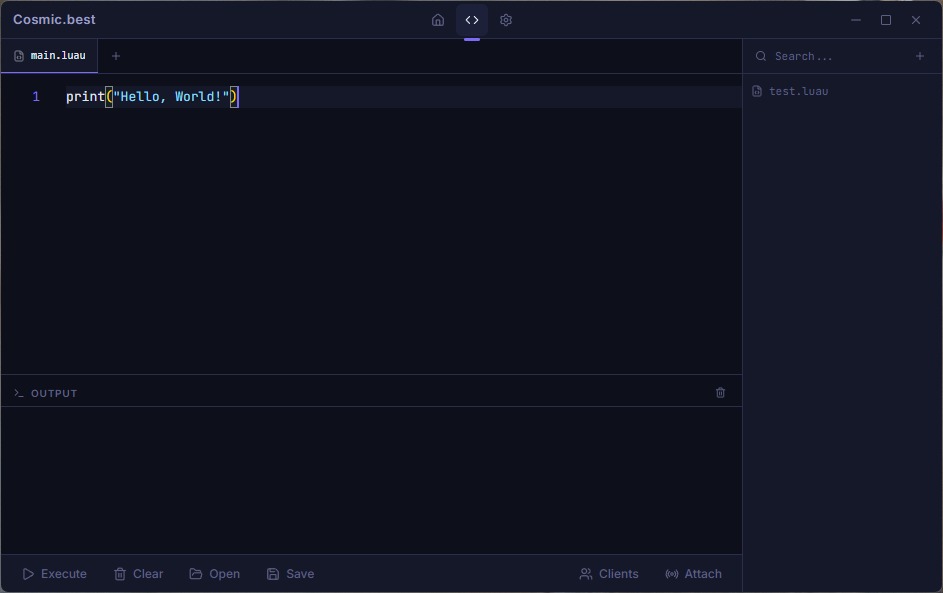Clear output with the trash icon

[x=720, y=393]
